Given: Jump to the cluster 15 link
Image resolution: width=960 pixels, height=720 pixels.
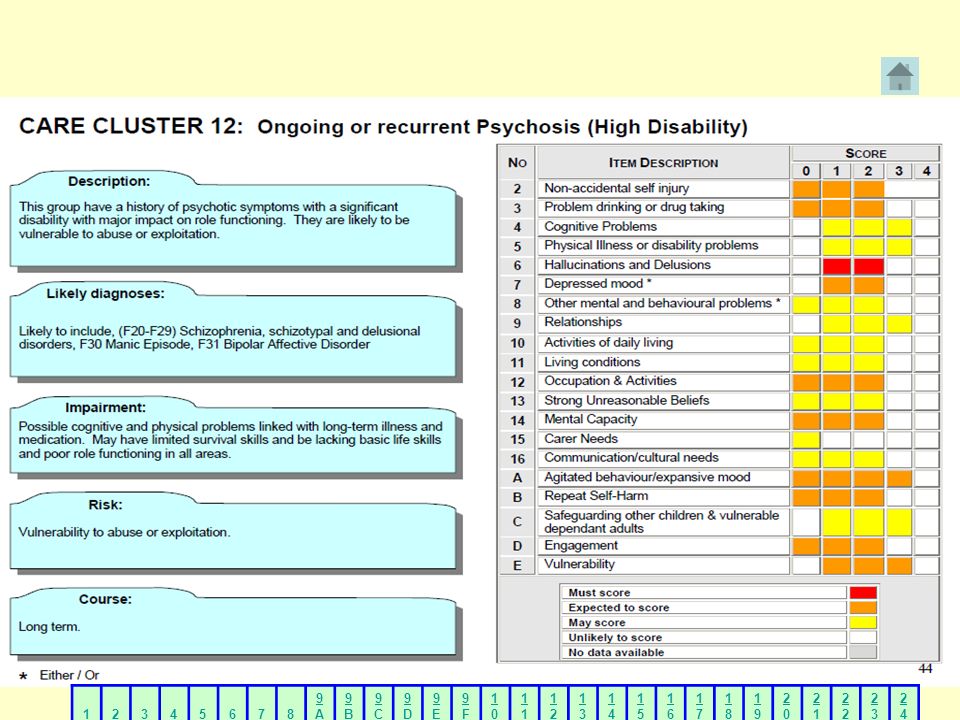Looking at the screenshot, I should point(640,705).
